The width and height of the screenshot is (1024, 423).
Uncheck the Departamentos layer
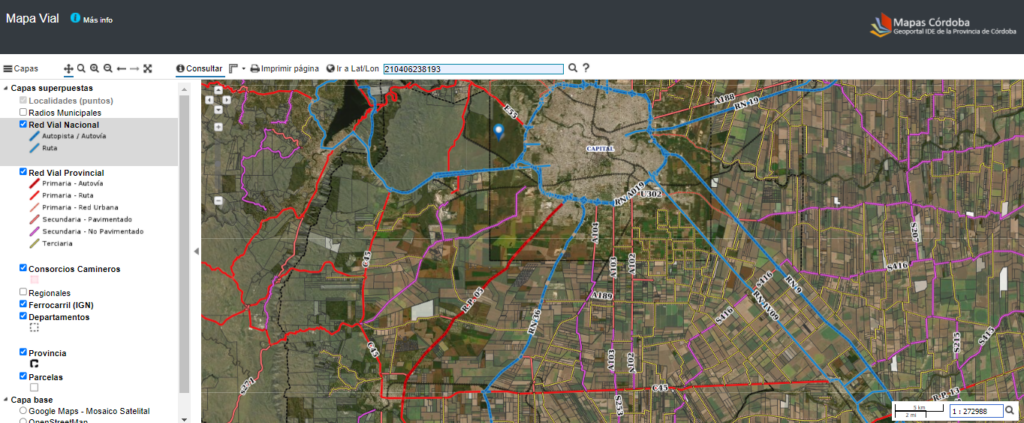[x=24, y=317]
